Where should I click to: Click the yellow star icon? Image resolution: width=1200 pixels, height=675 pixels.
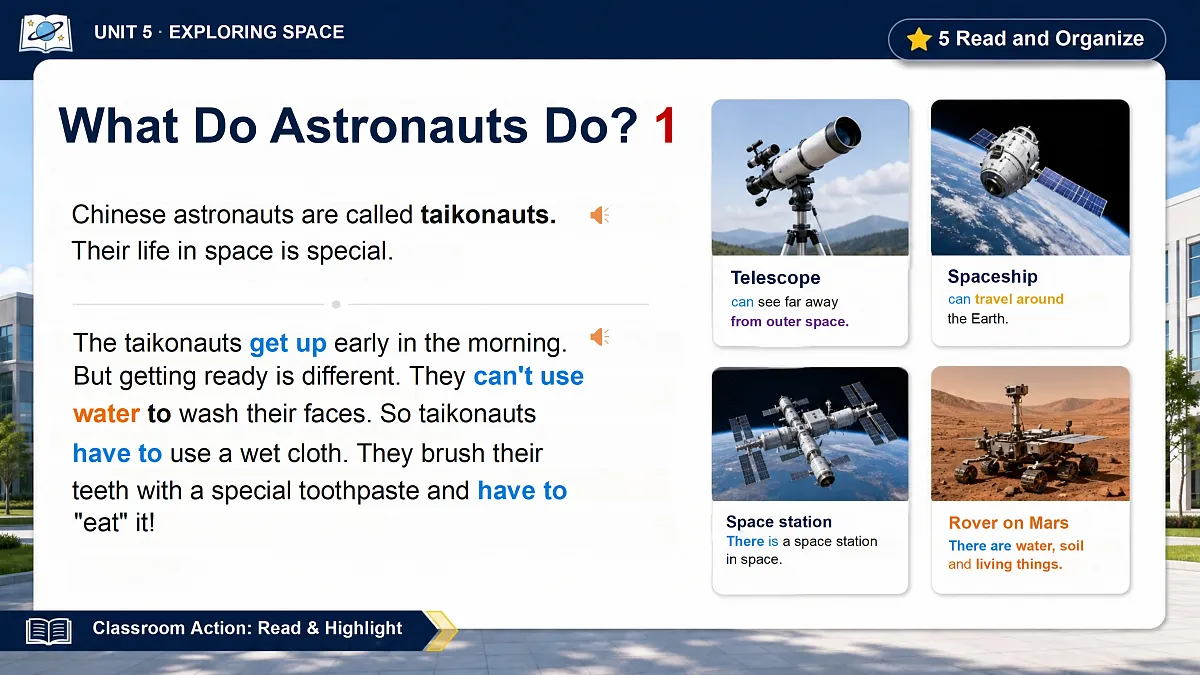pyautogui.click(x=918, y=39)
